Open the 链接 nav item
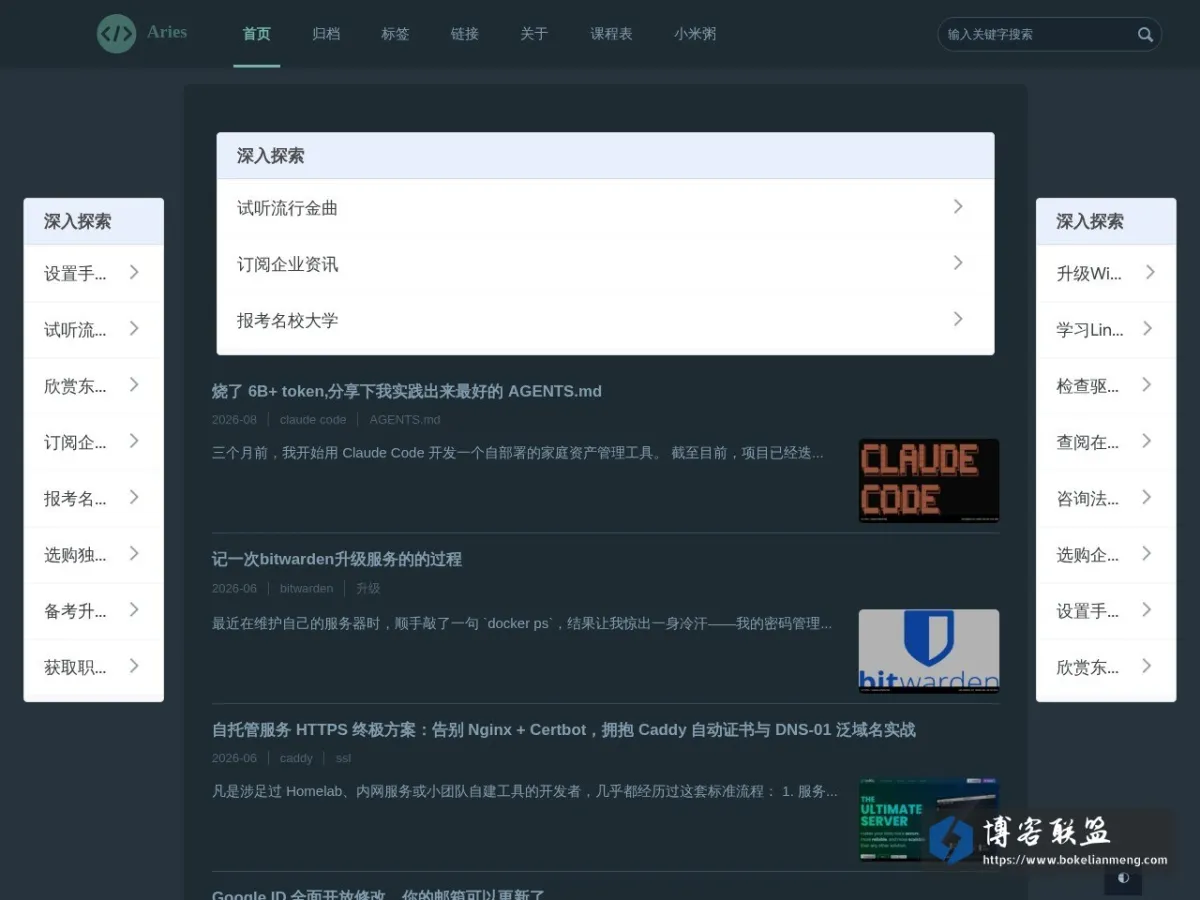Viewport: 1200px width, 900px height. click(465, 34)
